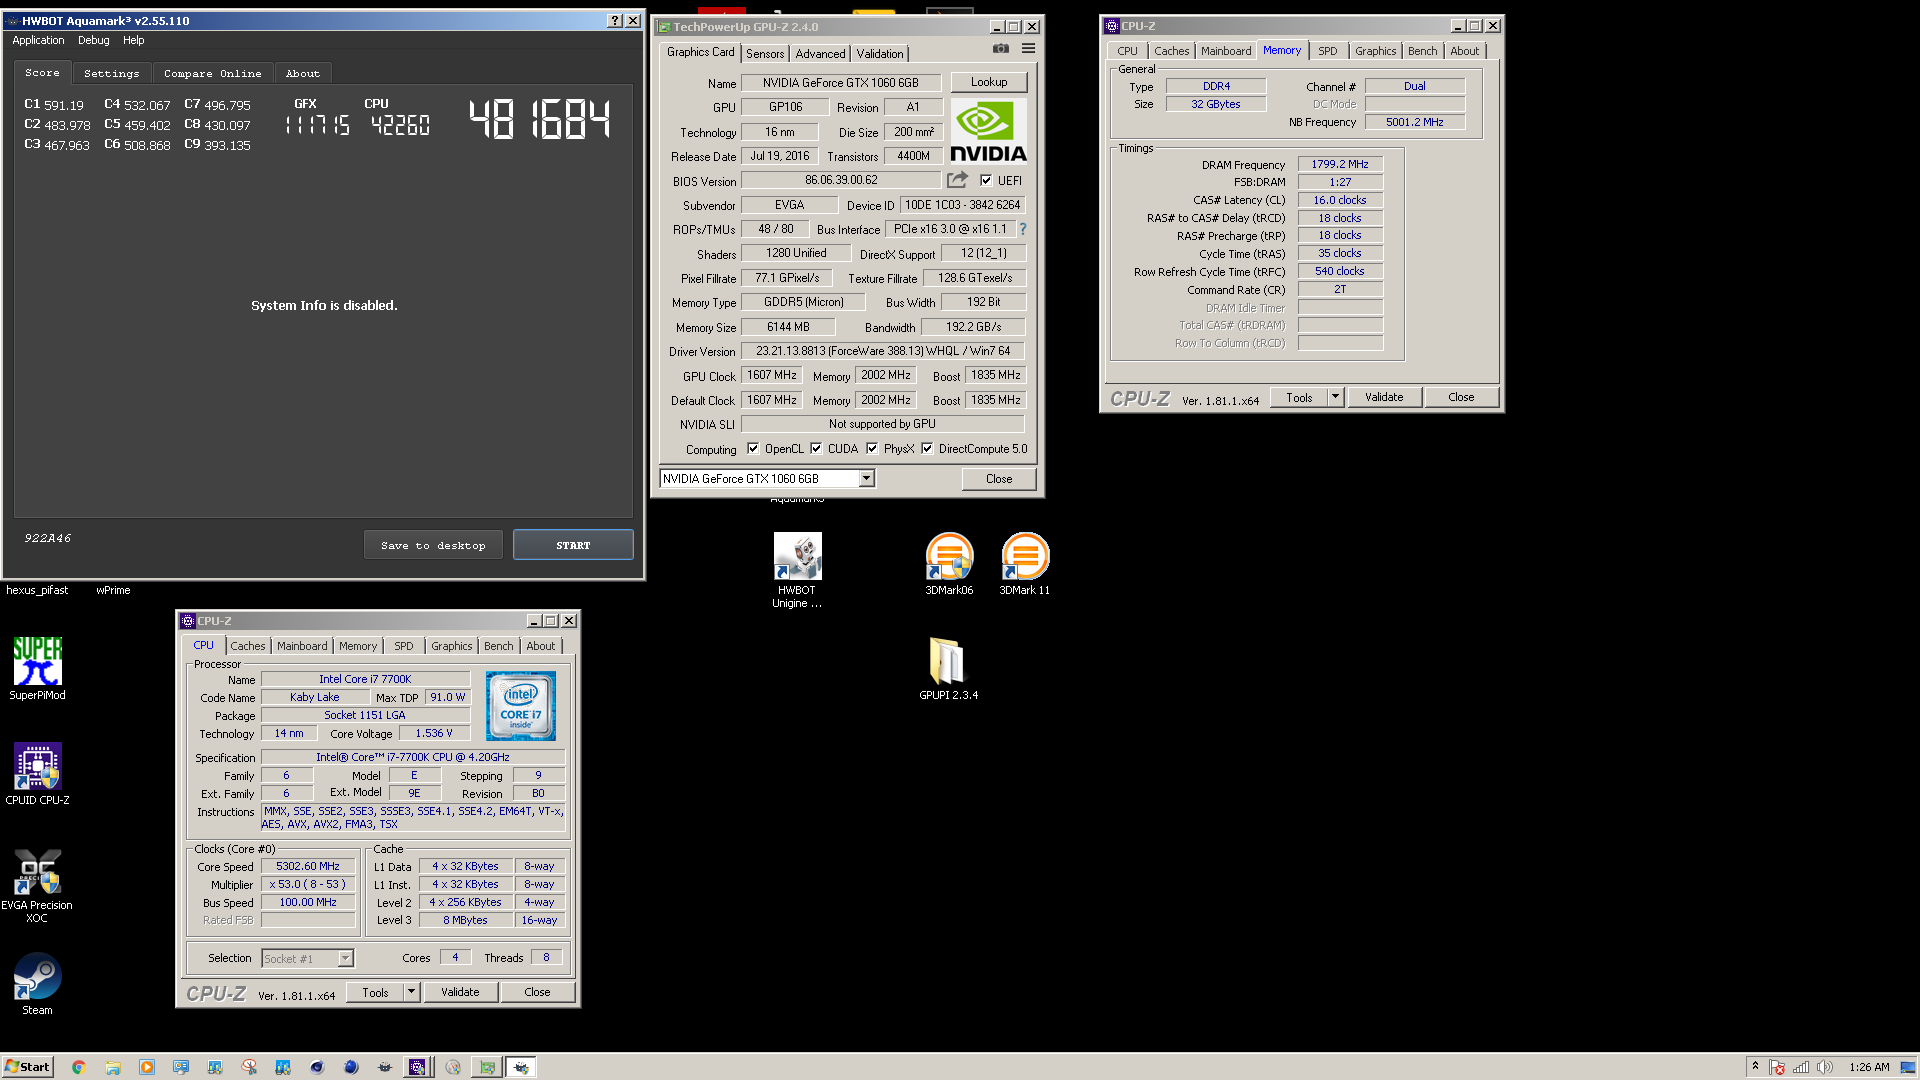Toggle the UEFI checkbox in GPU-Z
This screenshot has height=1080, width=1920.
click(x=986, y=180)
